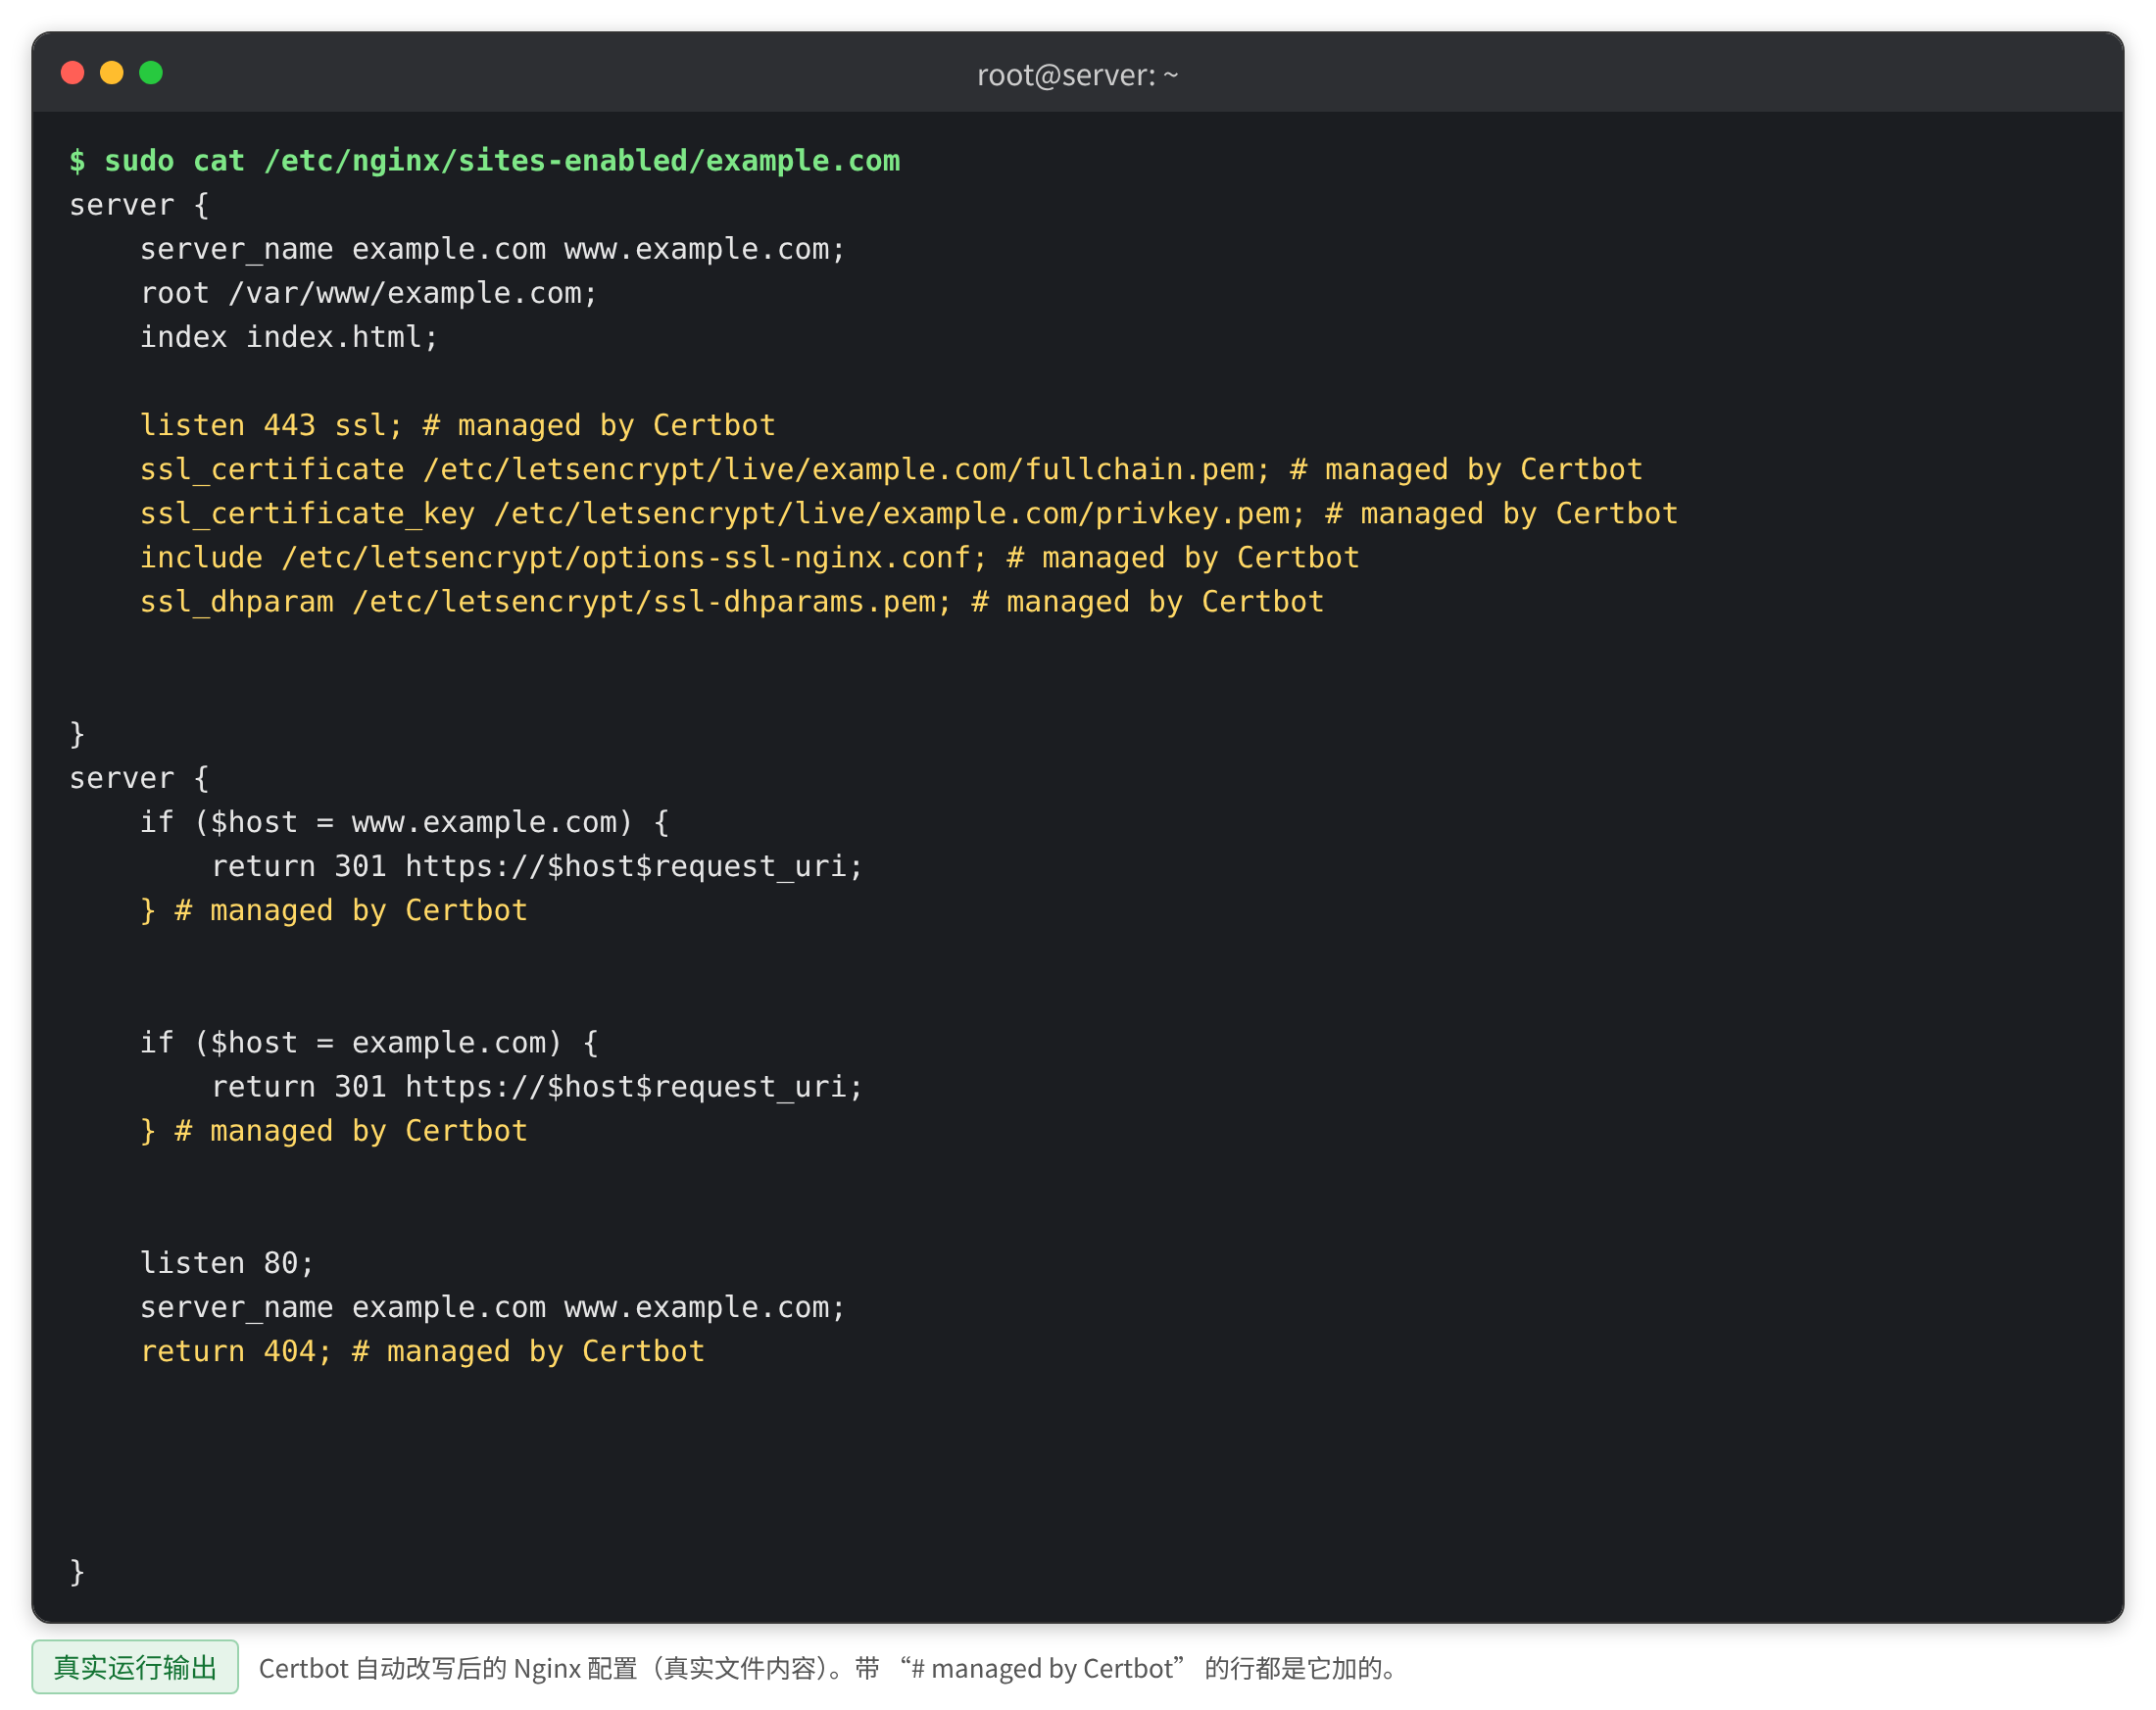
Task: Click the green '真实运行输出' badge
Action: point(135,1667)
